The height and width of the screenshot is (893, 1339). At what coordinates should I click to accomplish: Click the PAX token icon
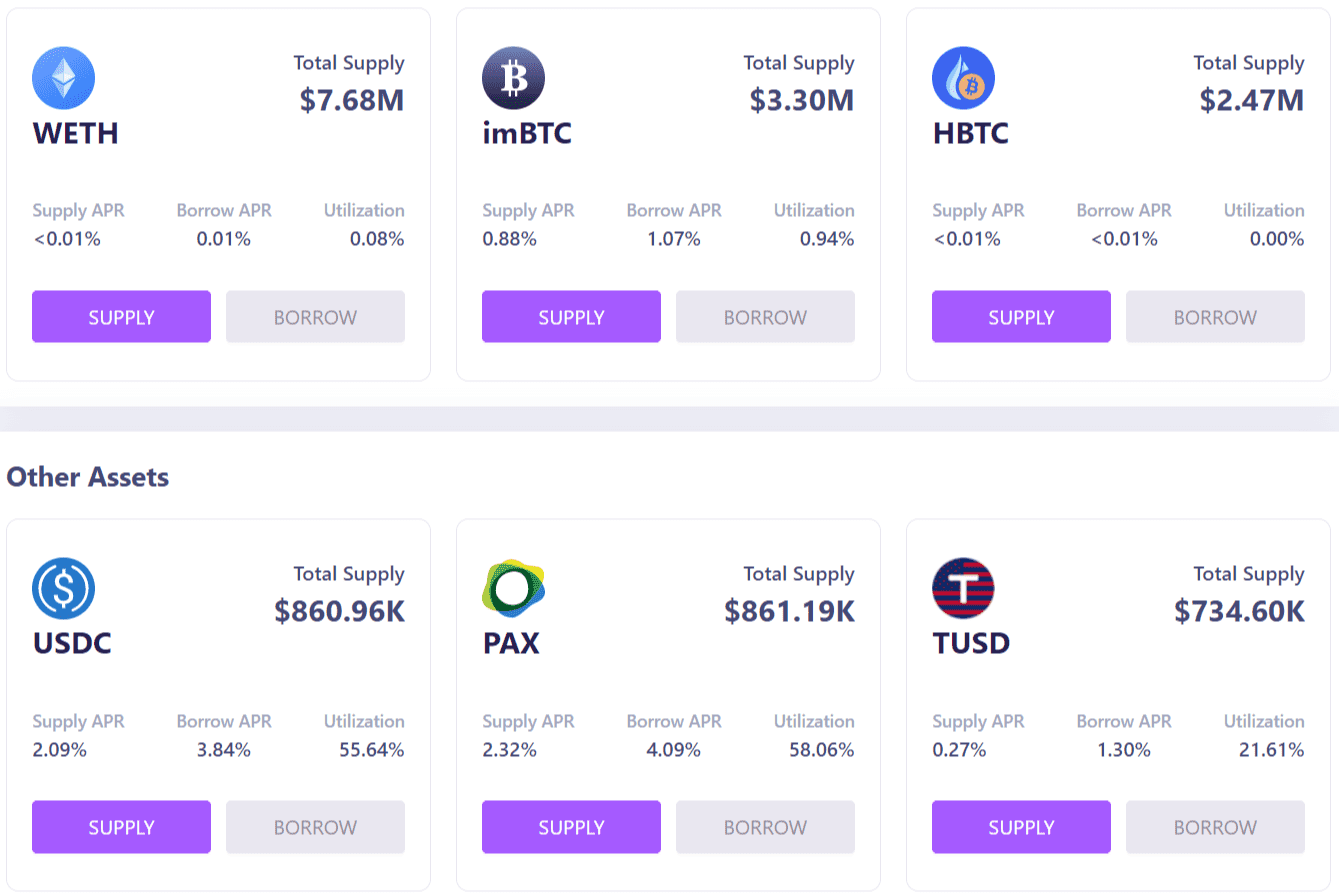click(x=513, y=588)
